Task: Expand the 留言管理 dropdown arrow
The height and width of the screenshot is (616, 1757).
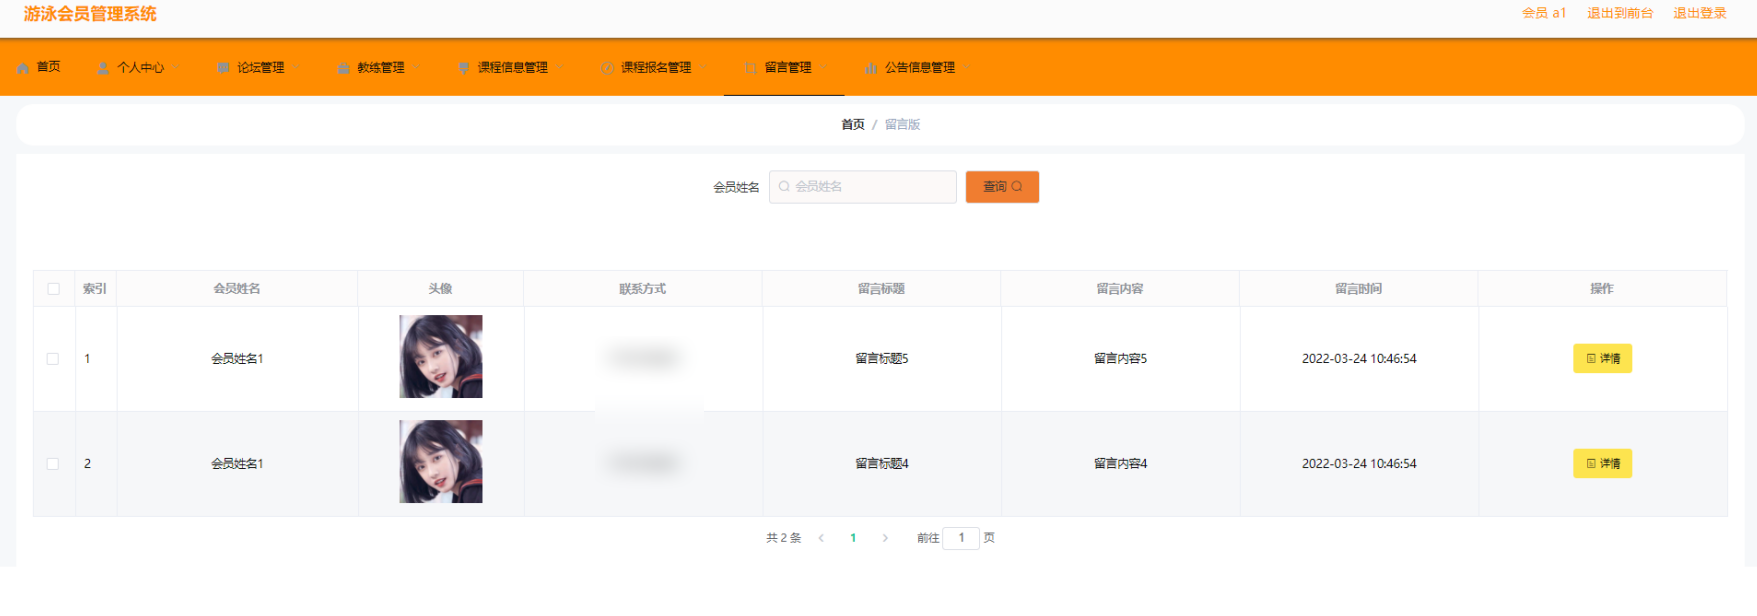Action: (x=824, y=68)
